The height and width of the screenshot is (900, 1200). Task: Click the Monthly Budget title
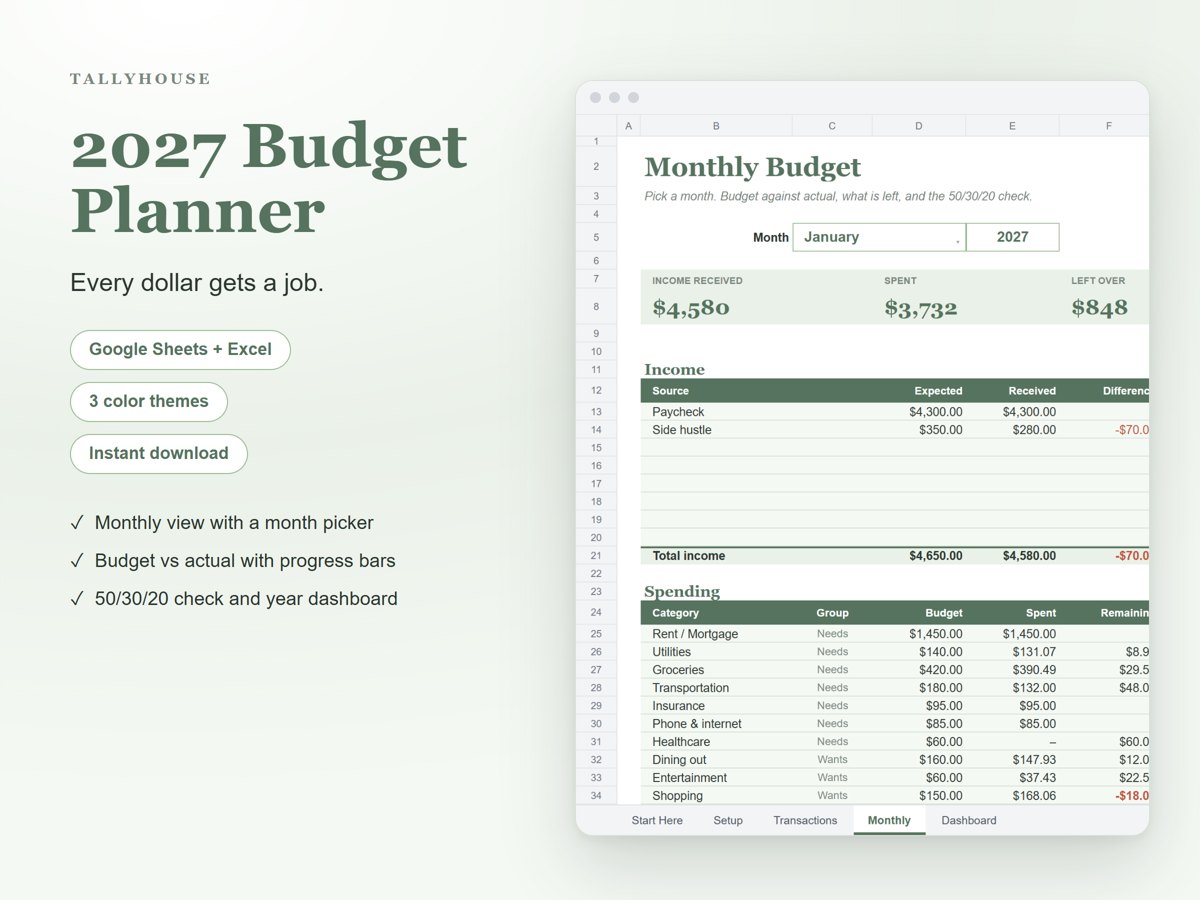[752, 167]
